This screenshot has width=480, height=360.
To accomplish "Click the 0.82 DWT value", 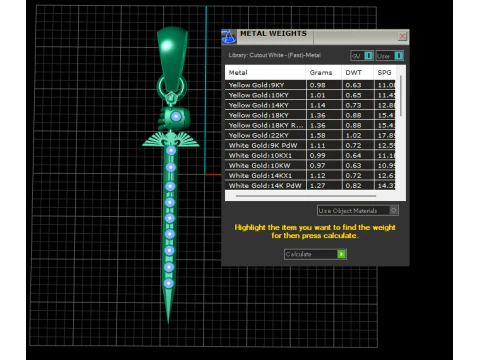I will tap(353, 185).
